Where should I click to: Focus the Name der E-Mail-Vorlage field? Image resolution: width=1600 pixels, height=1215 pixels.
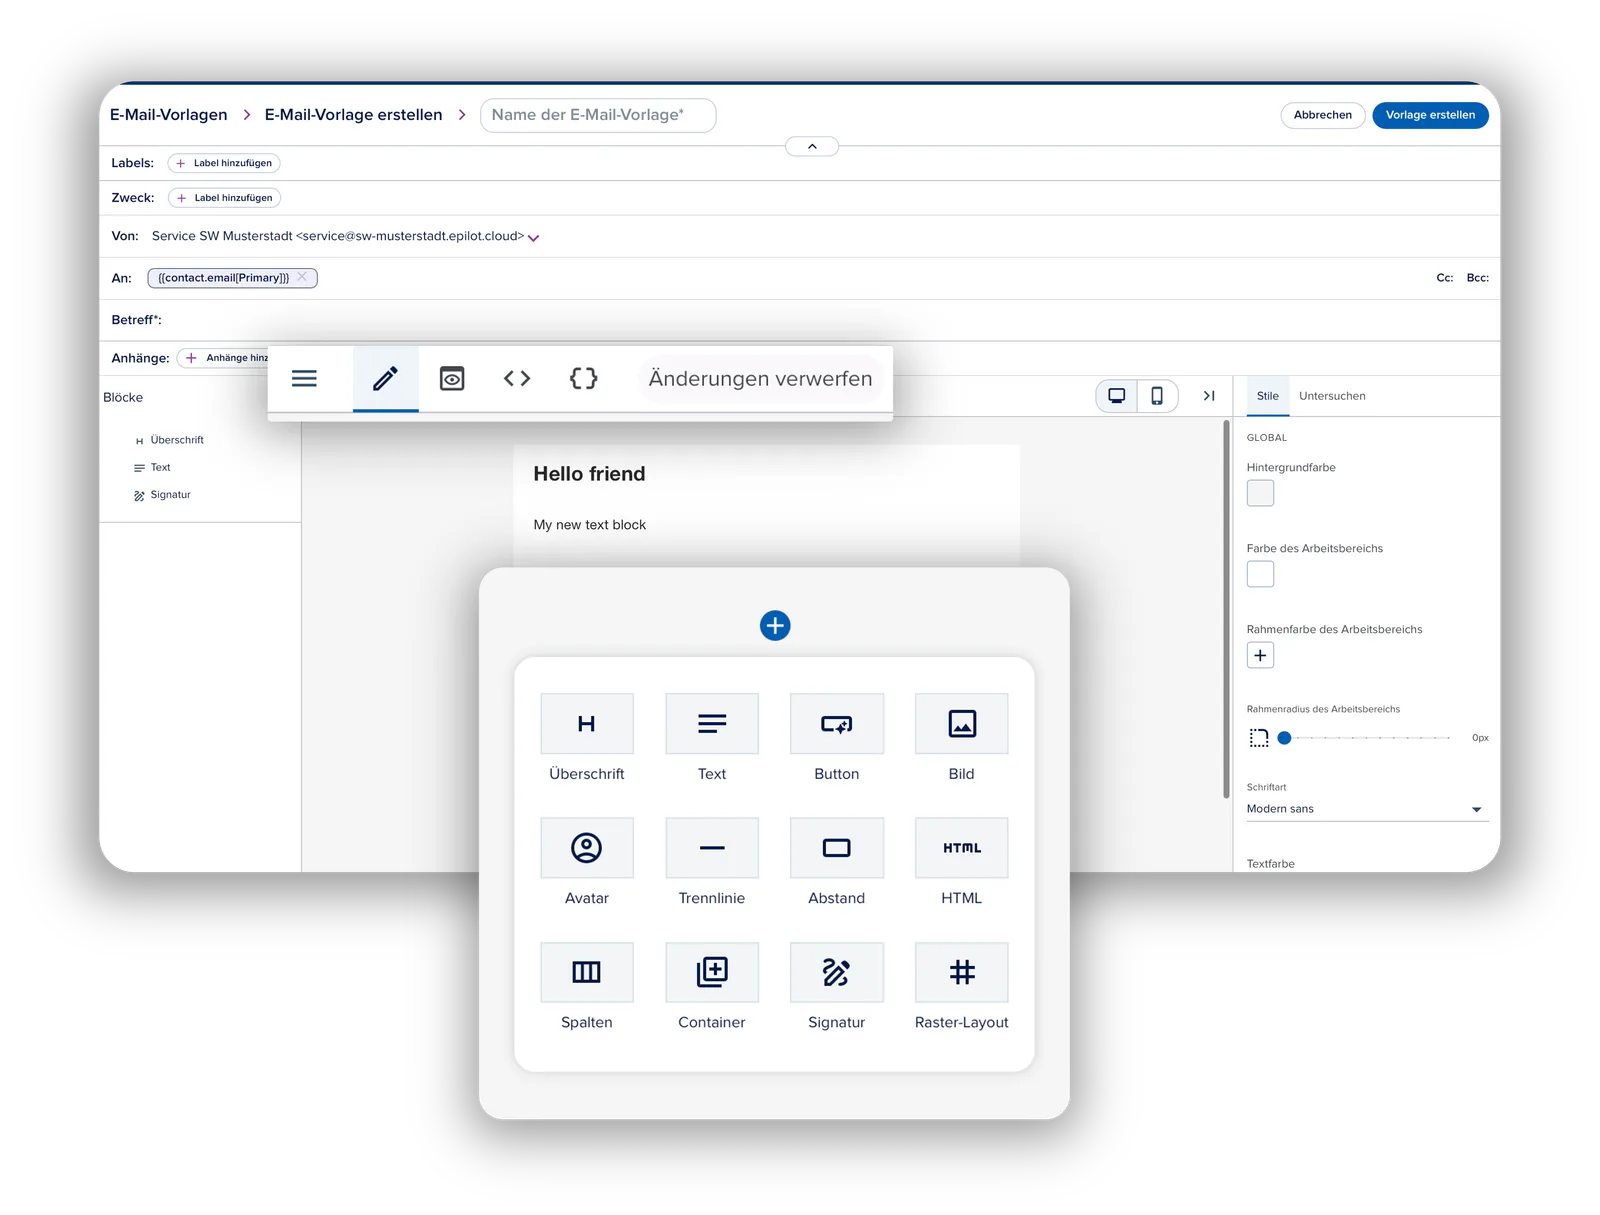click(598, 115)
